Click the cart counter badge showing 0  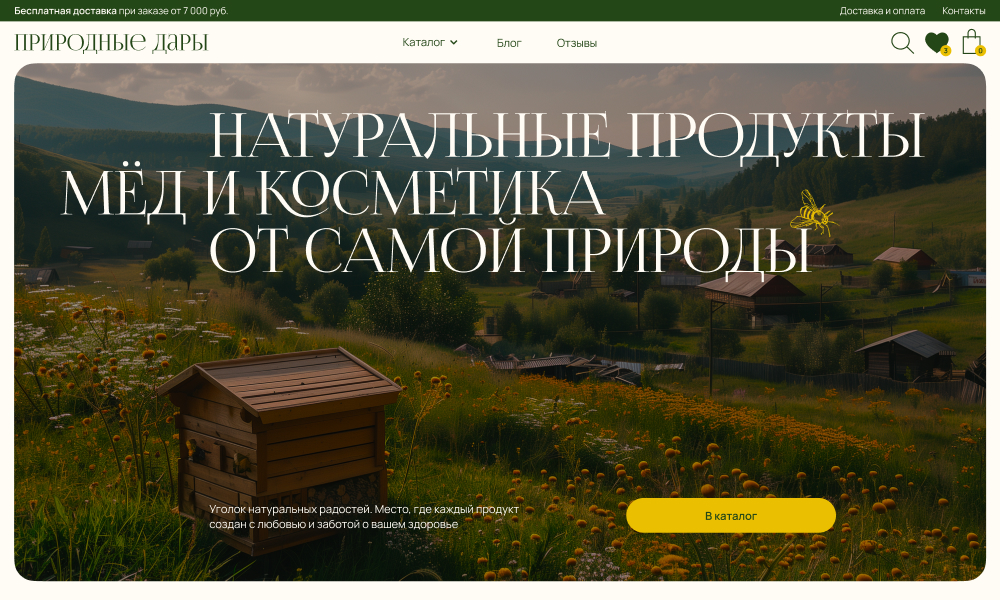point(980,51)
